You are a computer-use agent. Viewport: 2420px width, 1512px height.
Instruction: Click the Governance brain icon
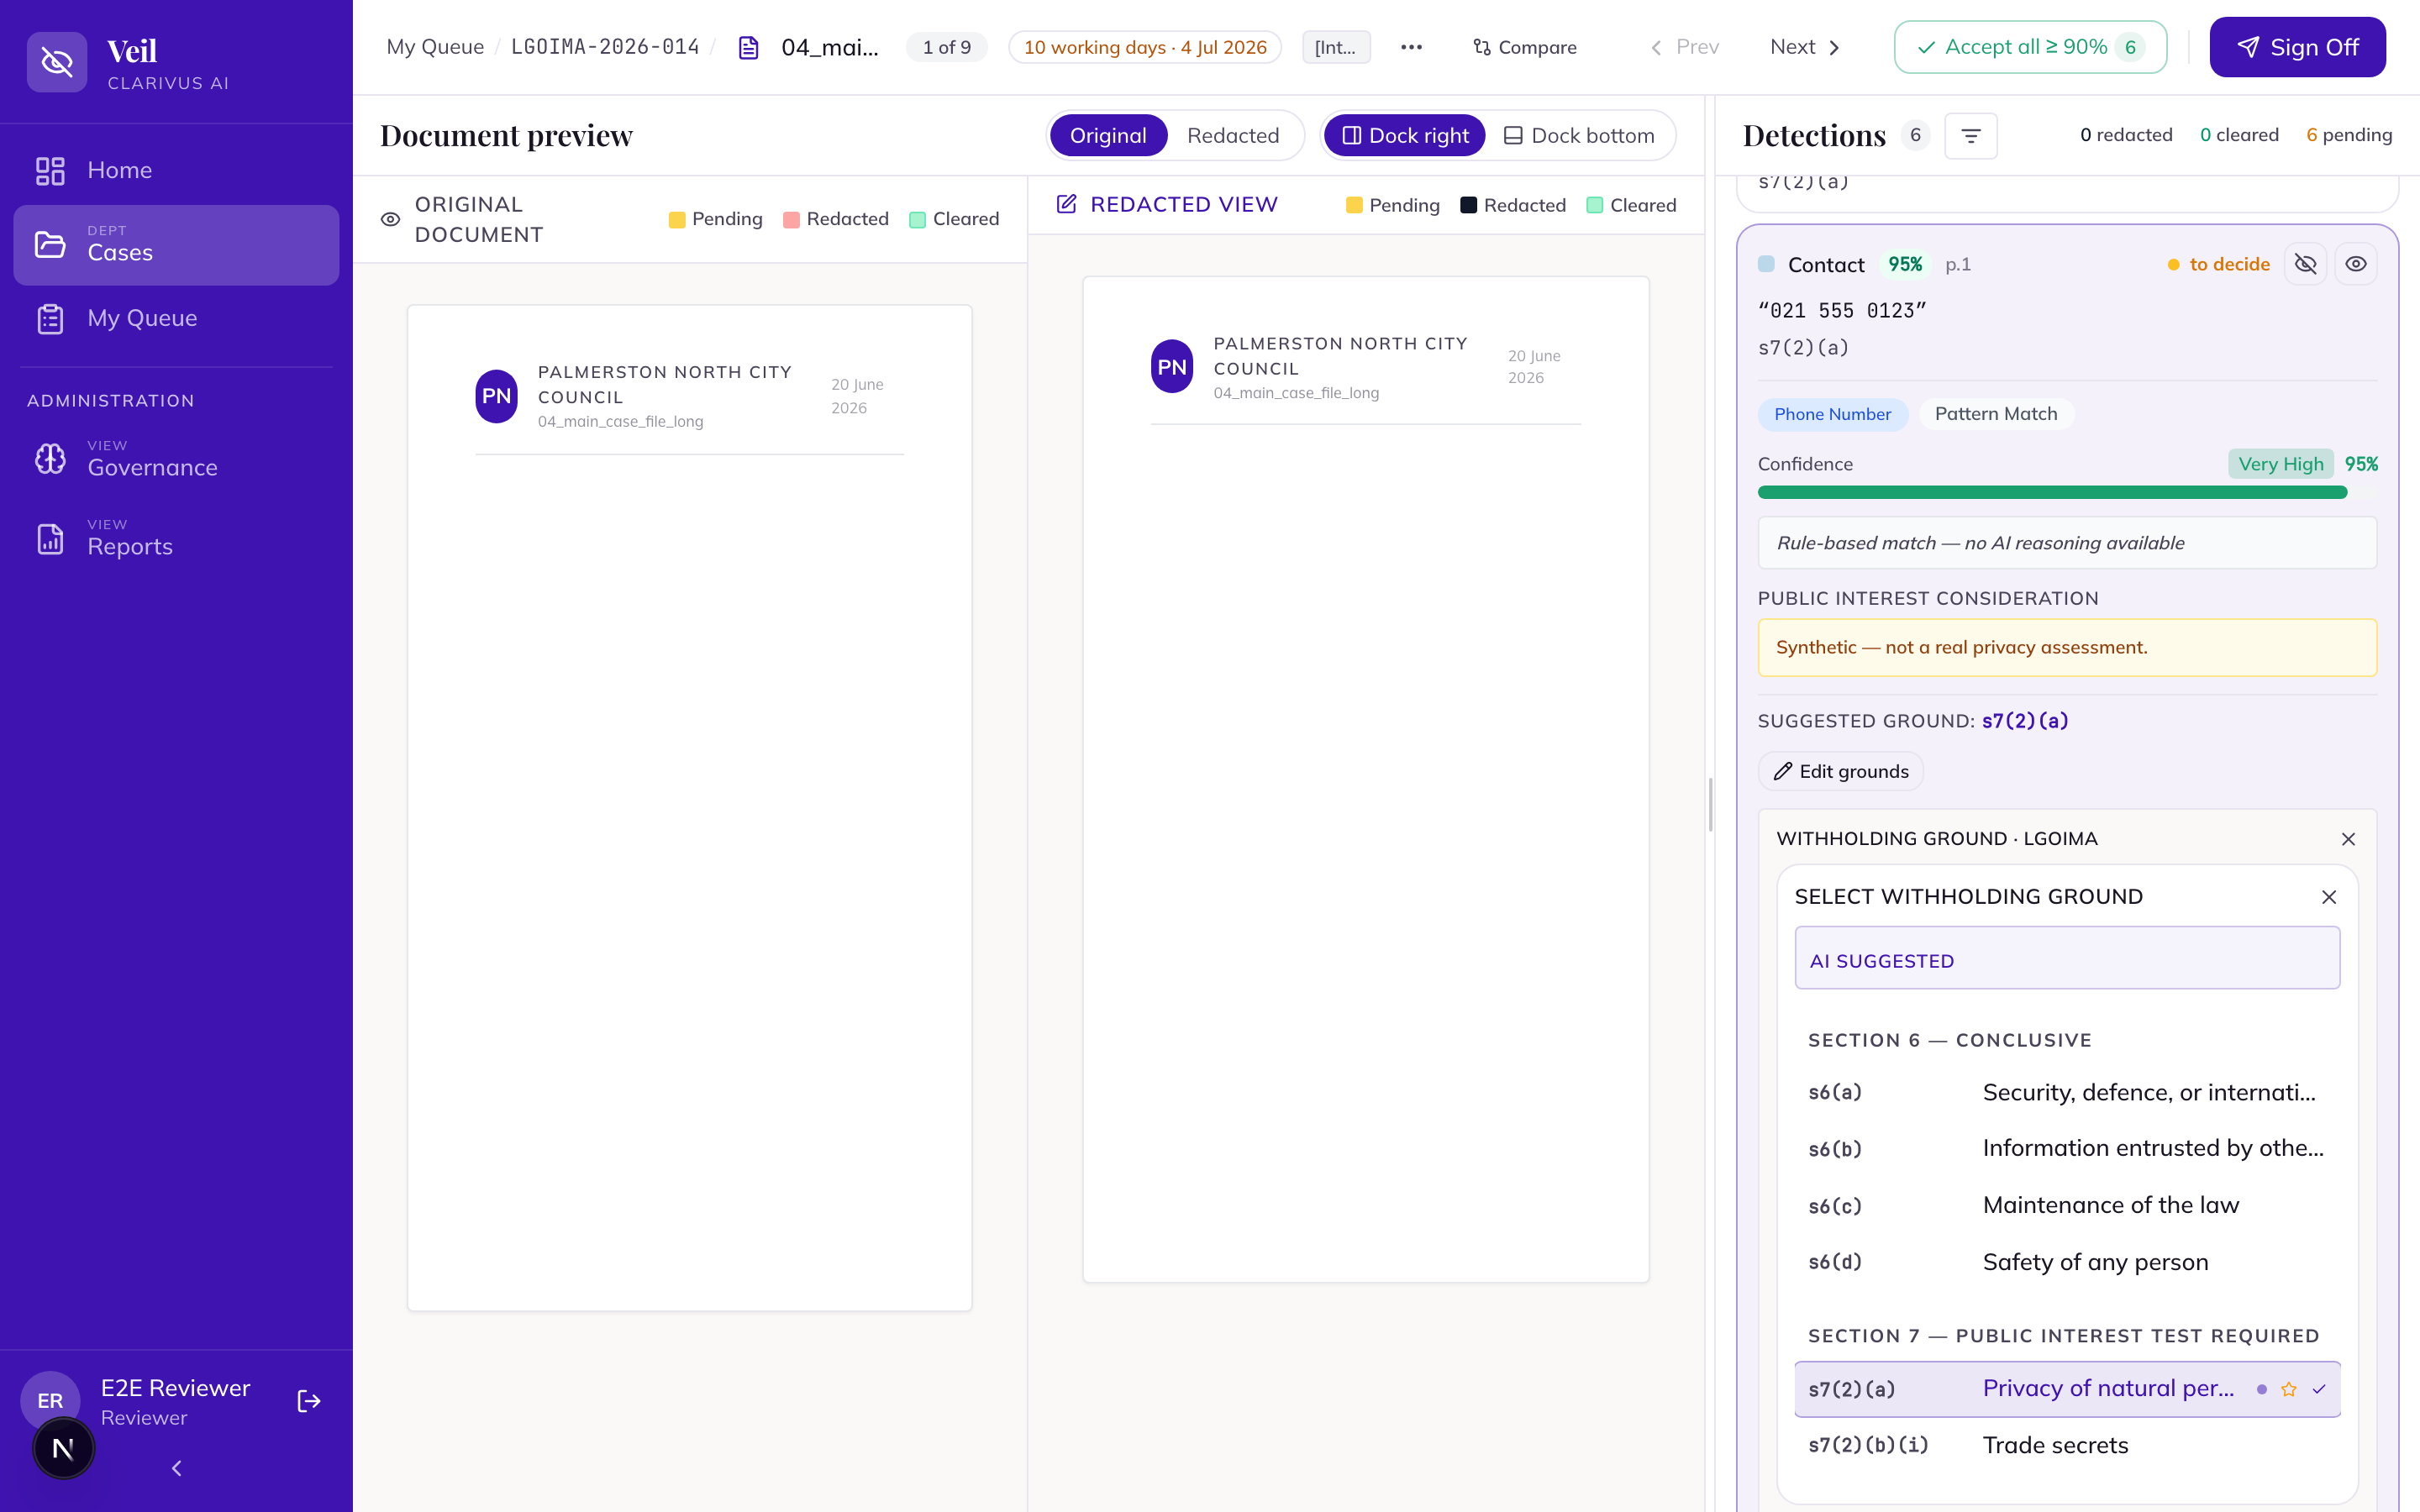pyautogui.click(x=50, y=459)
